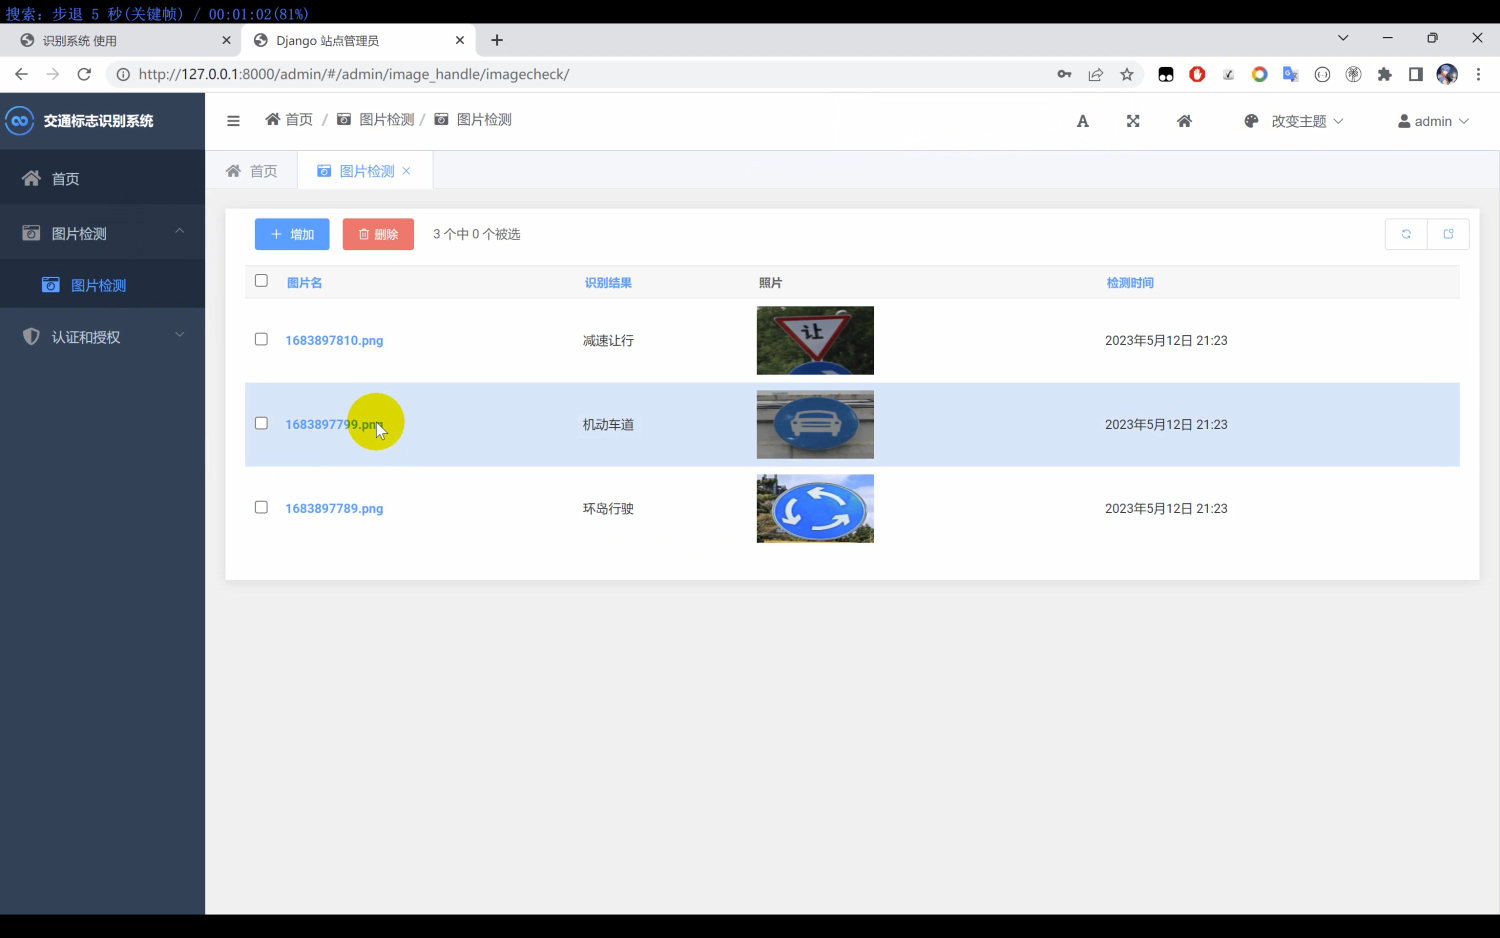1500x938 pixels.
Task: Open the 1683897799.png record link
Action: pos(334,424)
